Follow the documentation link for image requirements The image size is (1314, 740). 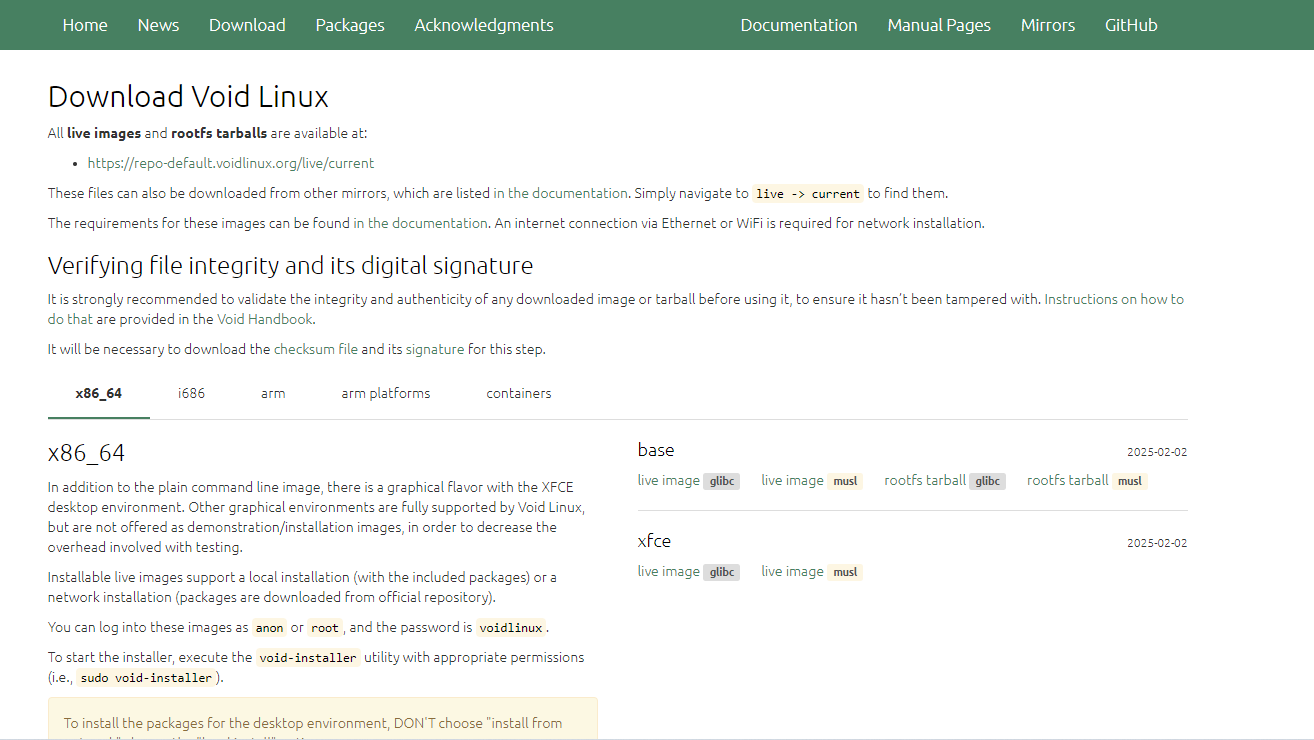(421, 223)
